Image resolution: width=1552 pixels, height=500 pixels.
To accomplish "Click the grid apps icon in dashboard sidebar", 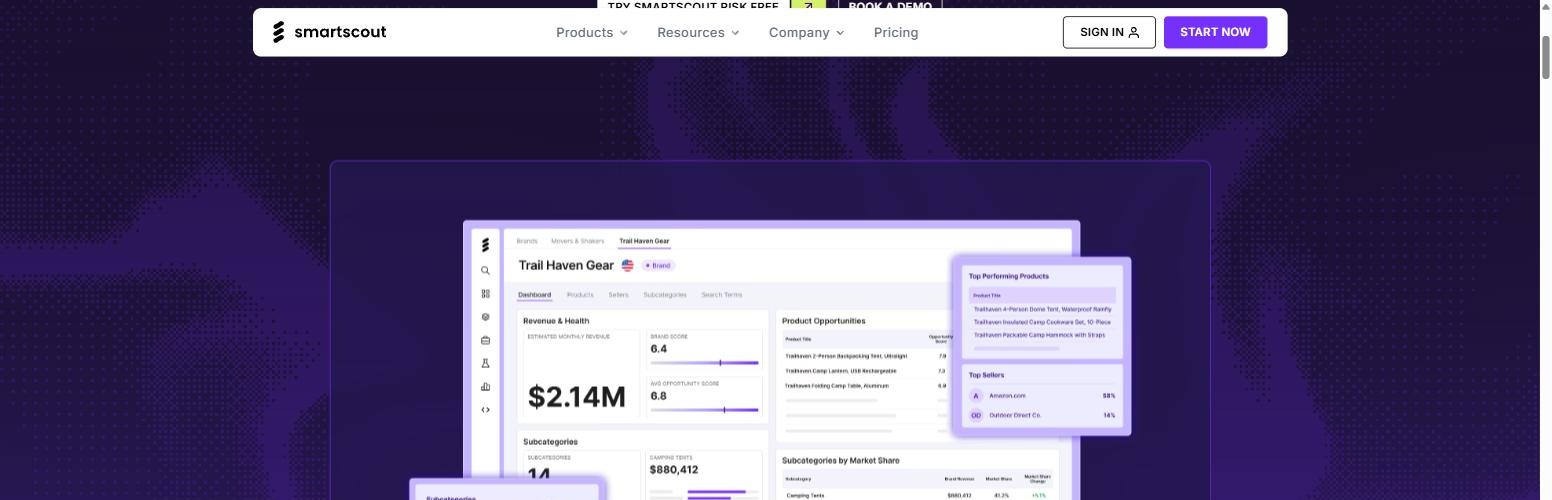I will click(486, 294).
